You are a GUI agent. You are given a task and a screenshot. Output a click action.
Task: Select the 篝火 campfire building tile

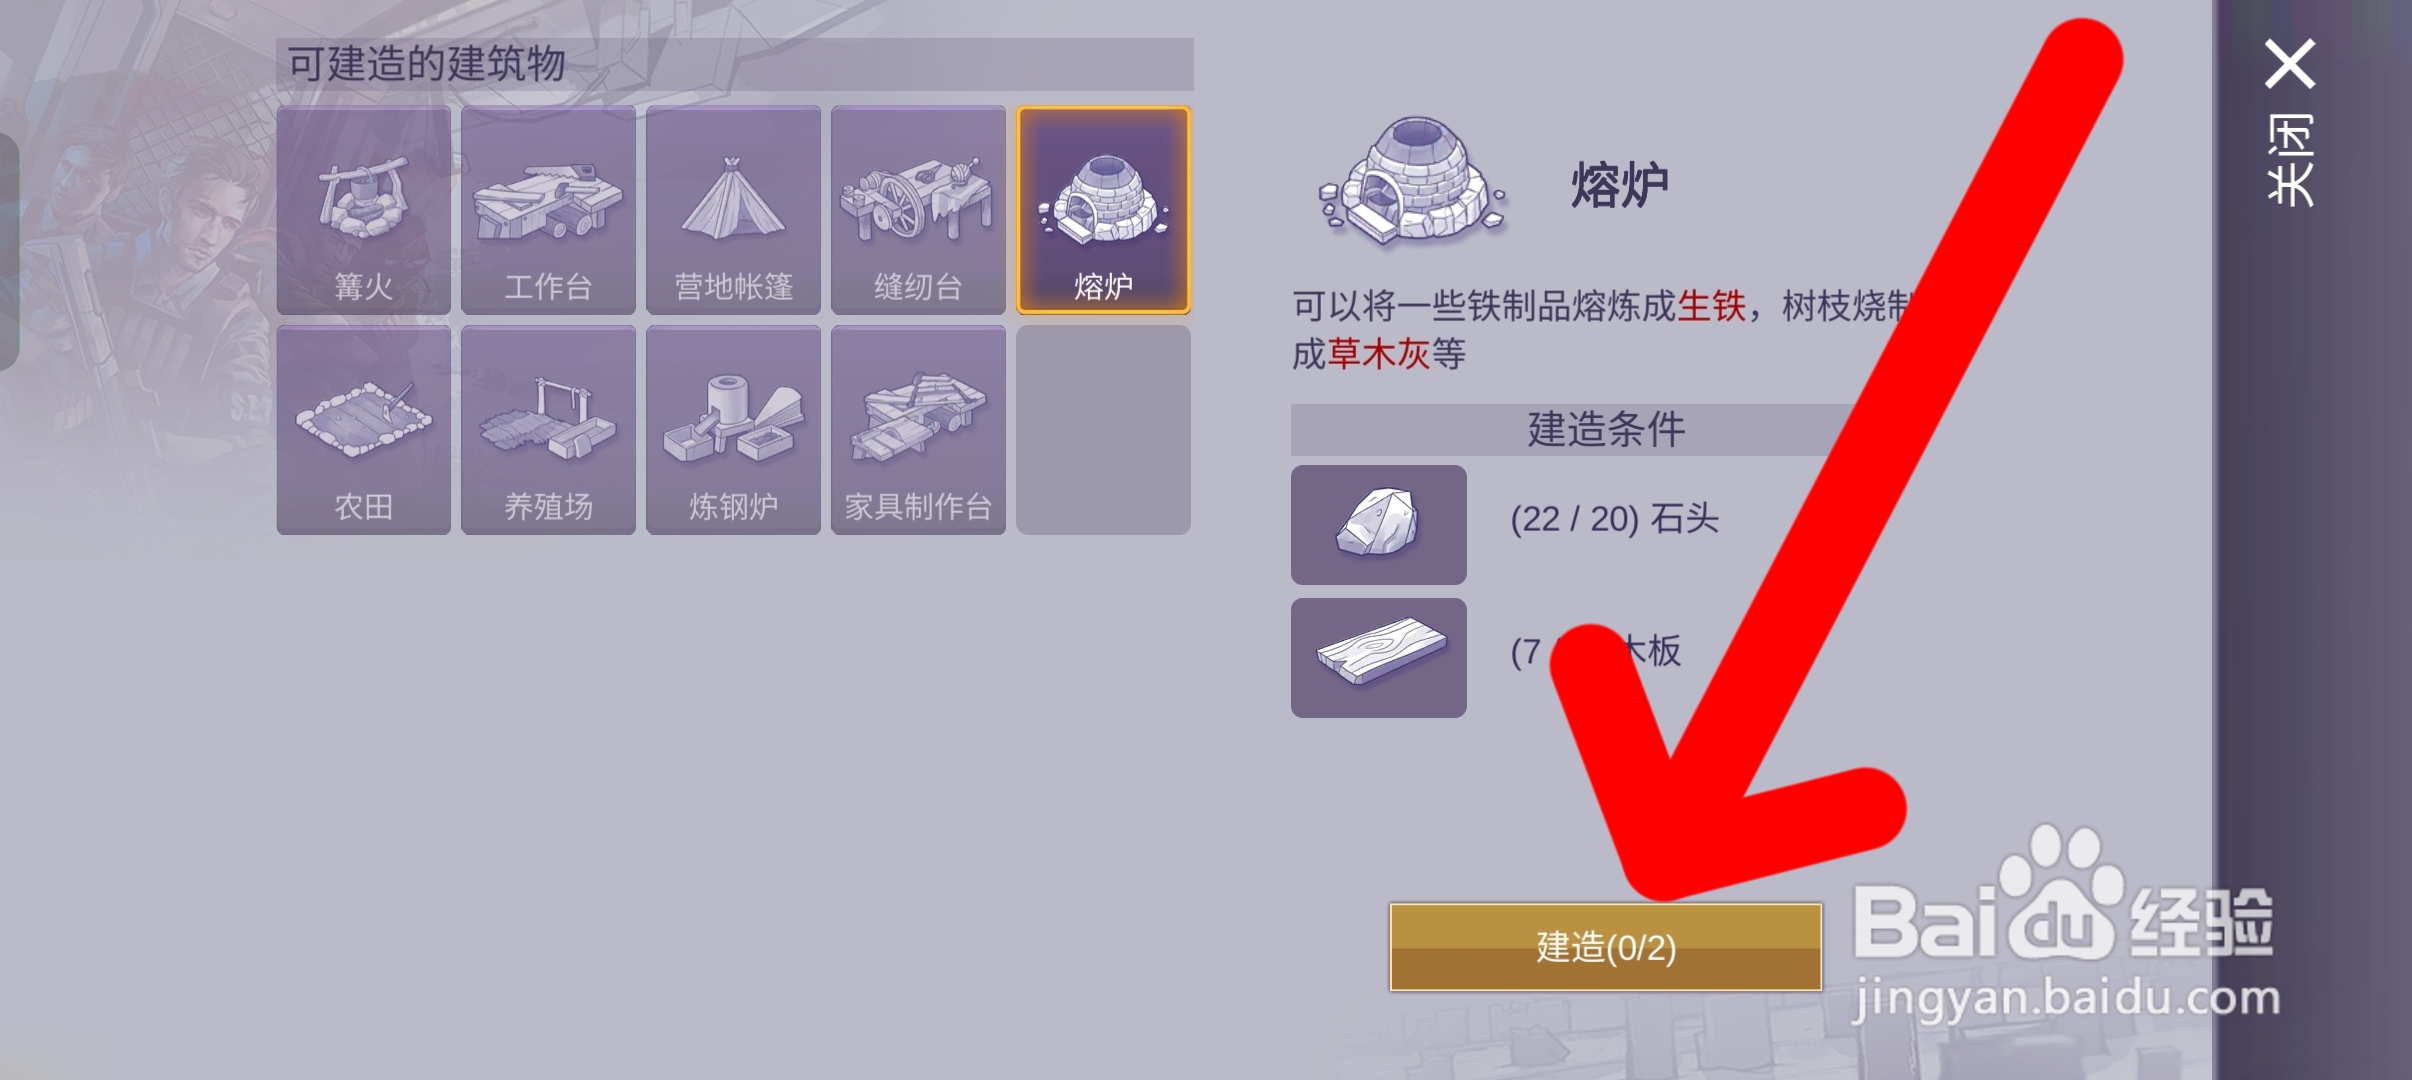click(363, 210)
